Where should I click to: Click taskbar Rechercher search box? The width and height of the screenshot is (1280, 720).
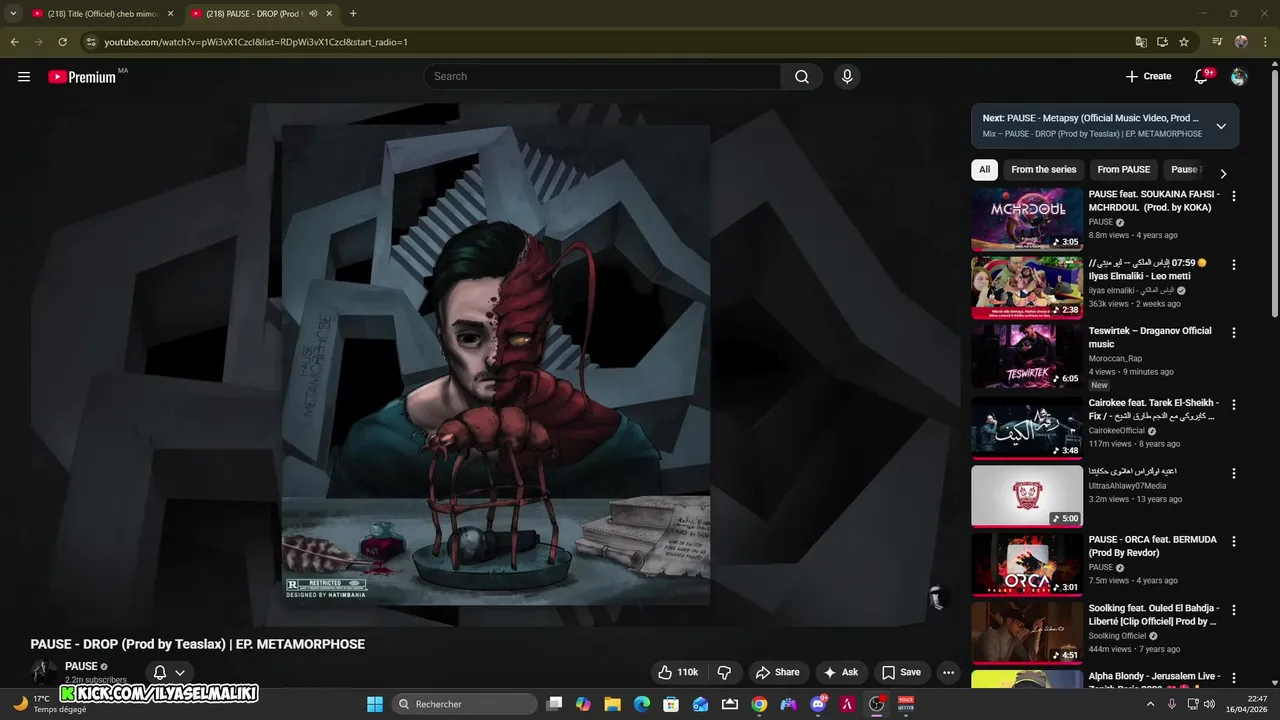464,704
